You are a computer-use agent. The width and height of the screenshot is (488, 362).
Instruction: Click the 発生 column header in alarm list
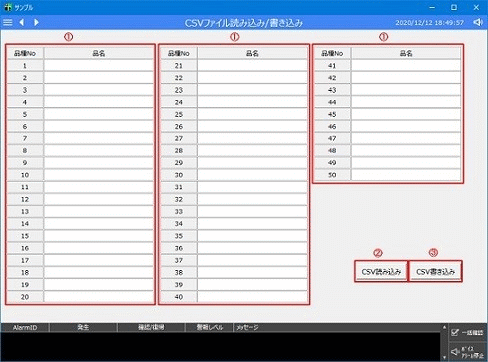click(83, 328)
